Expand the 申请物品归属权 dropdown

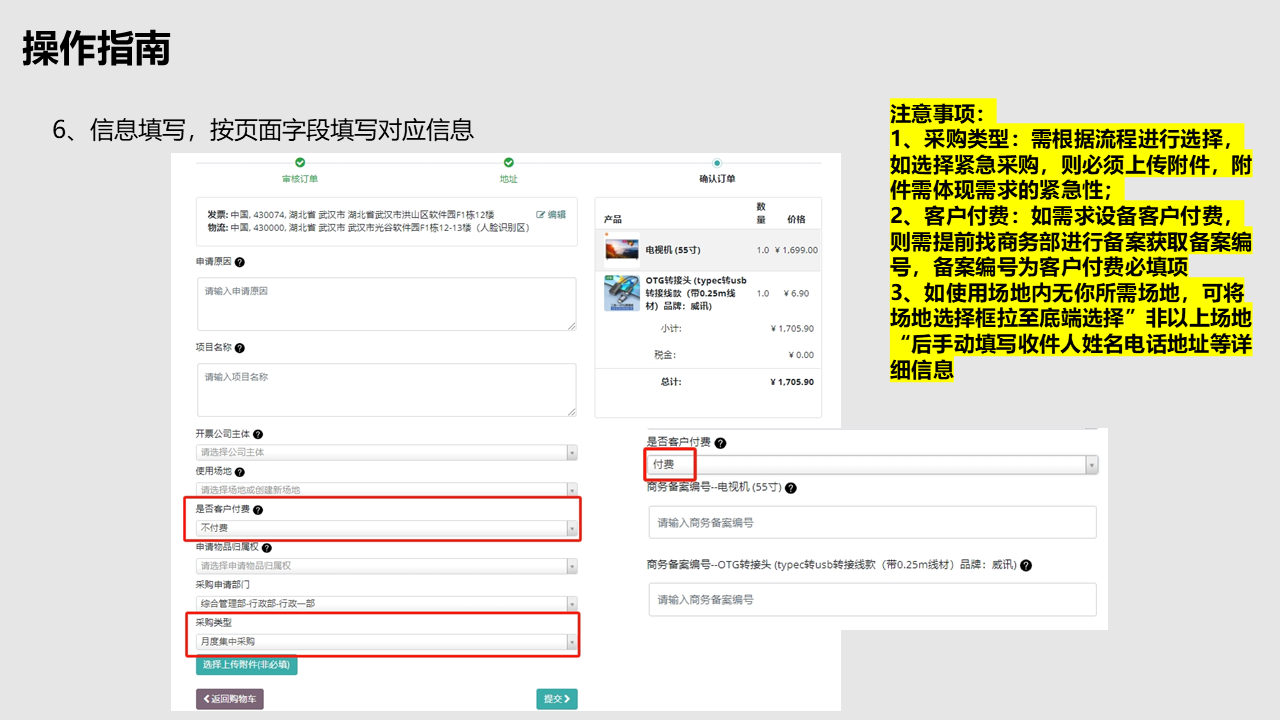click(x=386, y=566)
